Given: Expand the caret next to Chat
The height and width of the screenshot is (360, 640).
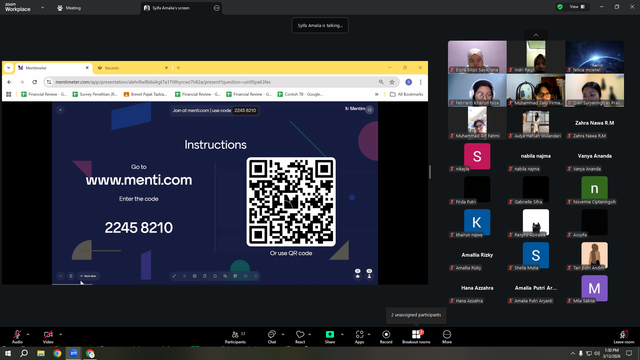Looking at the screenshot, I should (x=283, y=334).
